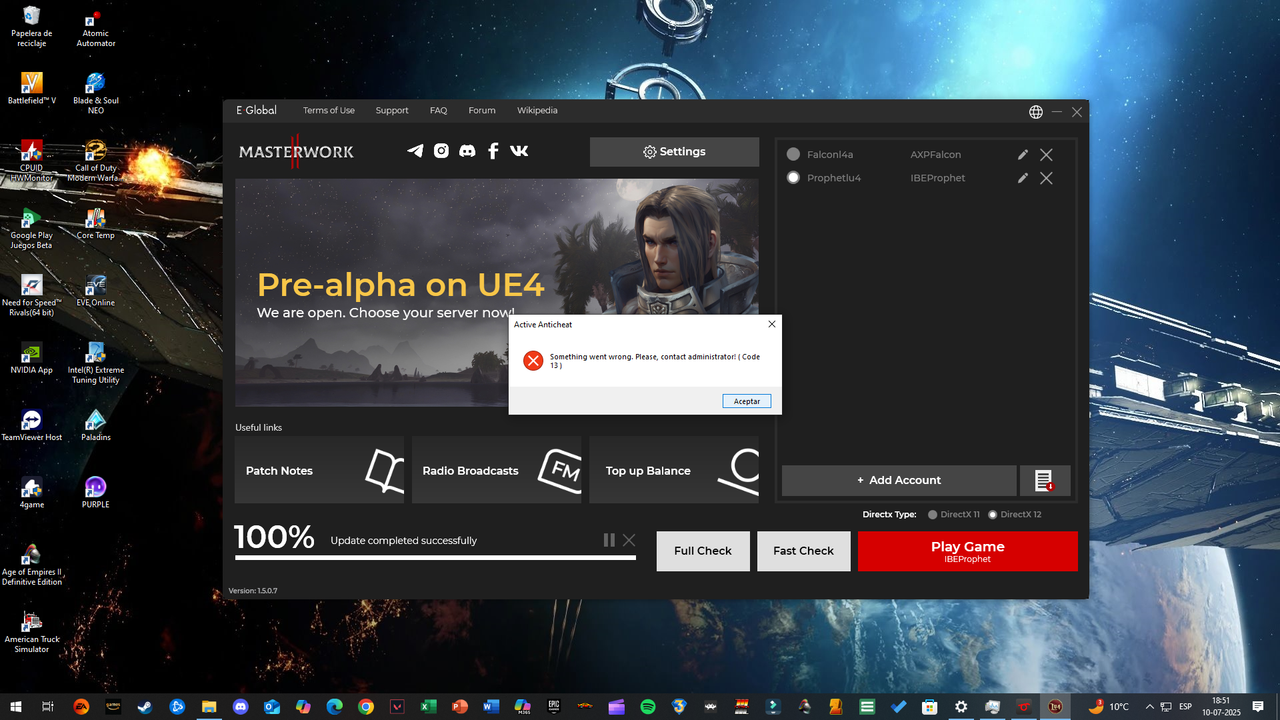Click the update progress bar
The width and height of the screenshot is (1280, 720).
(x=435, y=557)
